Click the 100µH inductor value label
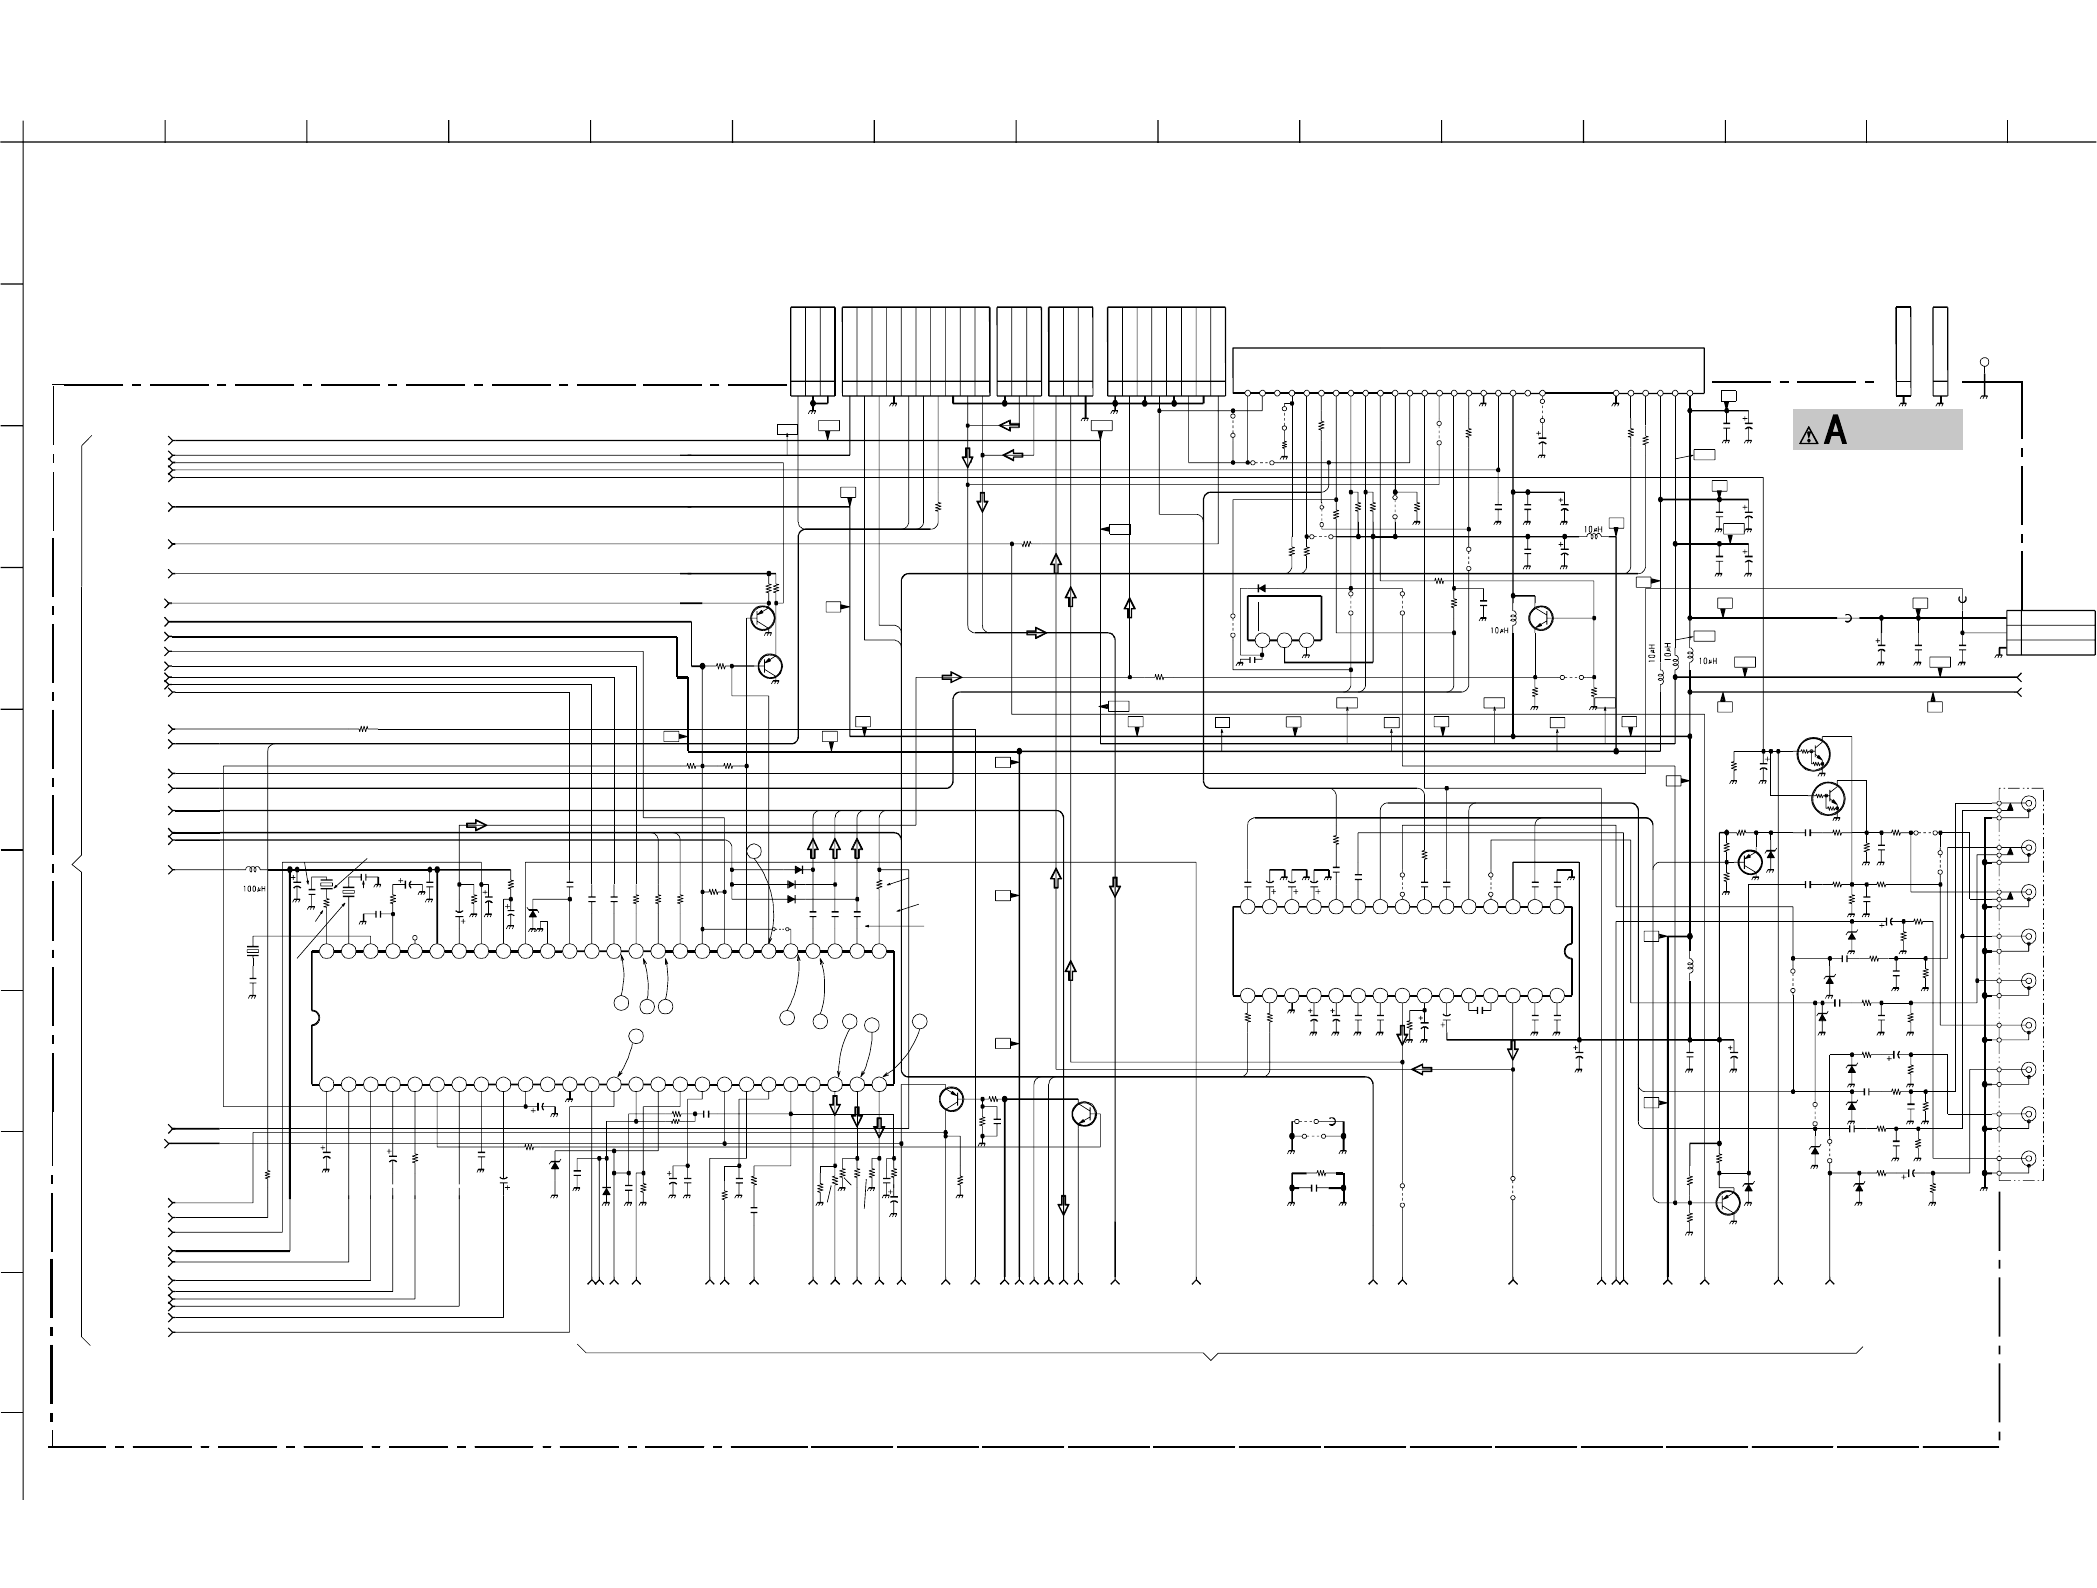2097x1588 pixels. click(254, 888)
